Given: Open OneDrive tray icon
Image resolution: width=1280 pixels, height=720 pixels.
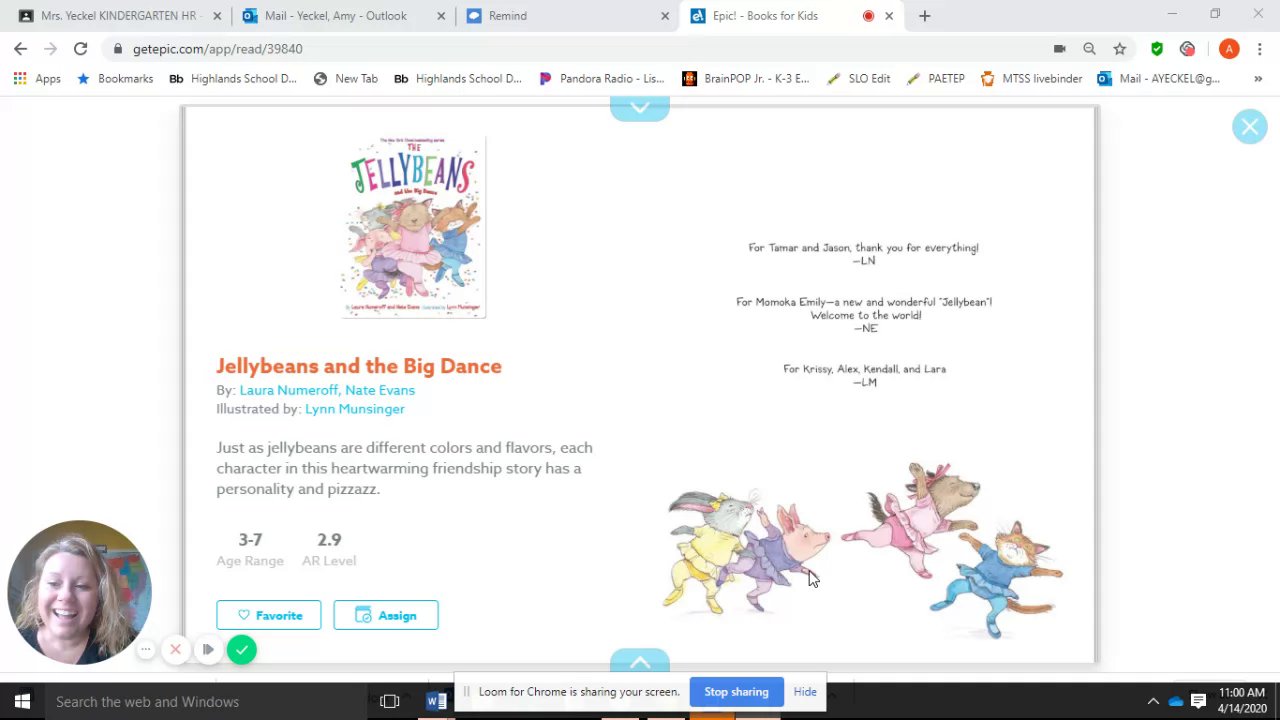Looking at the screenshot, I should click(1176, 701).
